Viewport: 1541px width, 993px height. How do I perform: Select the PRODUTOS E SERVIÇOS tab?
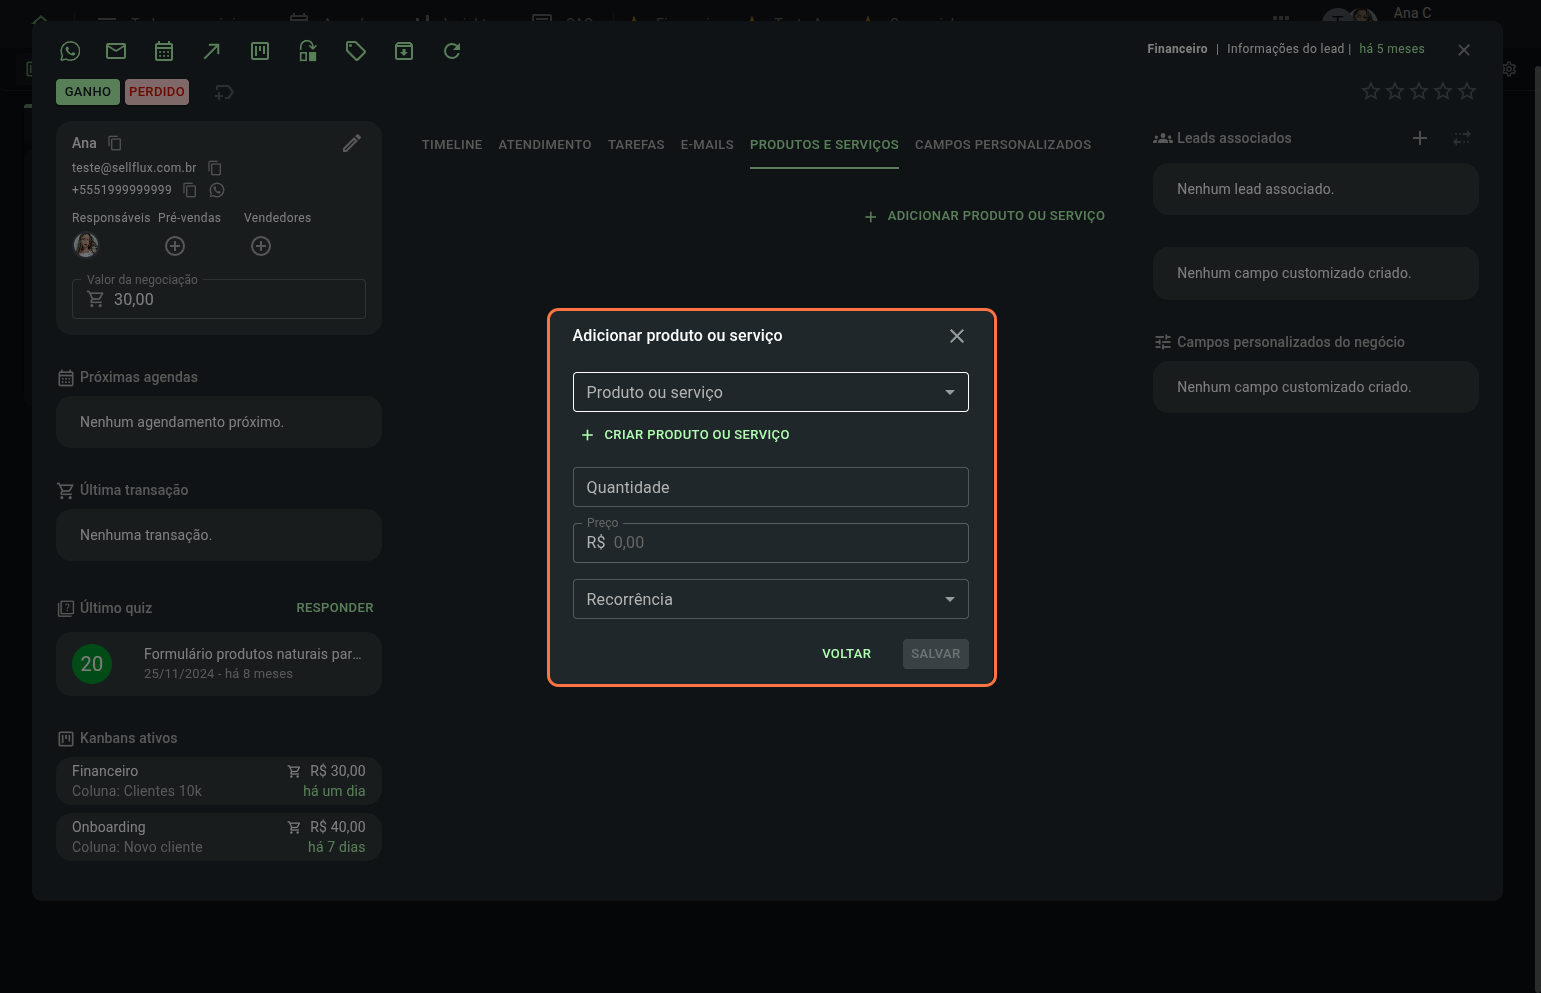click(824, 145)
